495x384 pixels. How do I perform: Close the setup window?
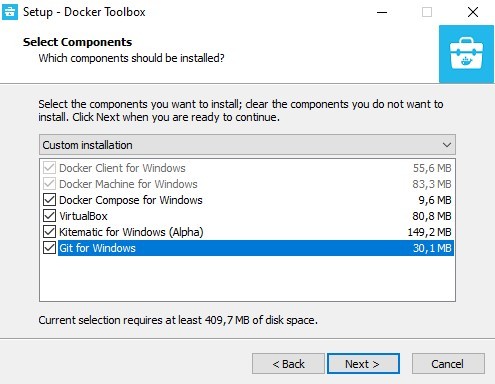pyautogui.click(x=473, y=13)
